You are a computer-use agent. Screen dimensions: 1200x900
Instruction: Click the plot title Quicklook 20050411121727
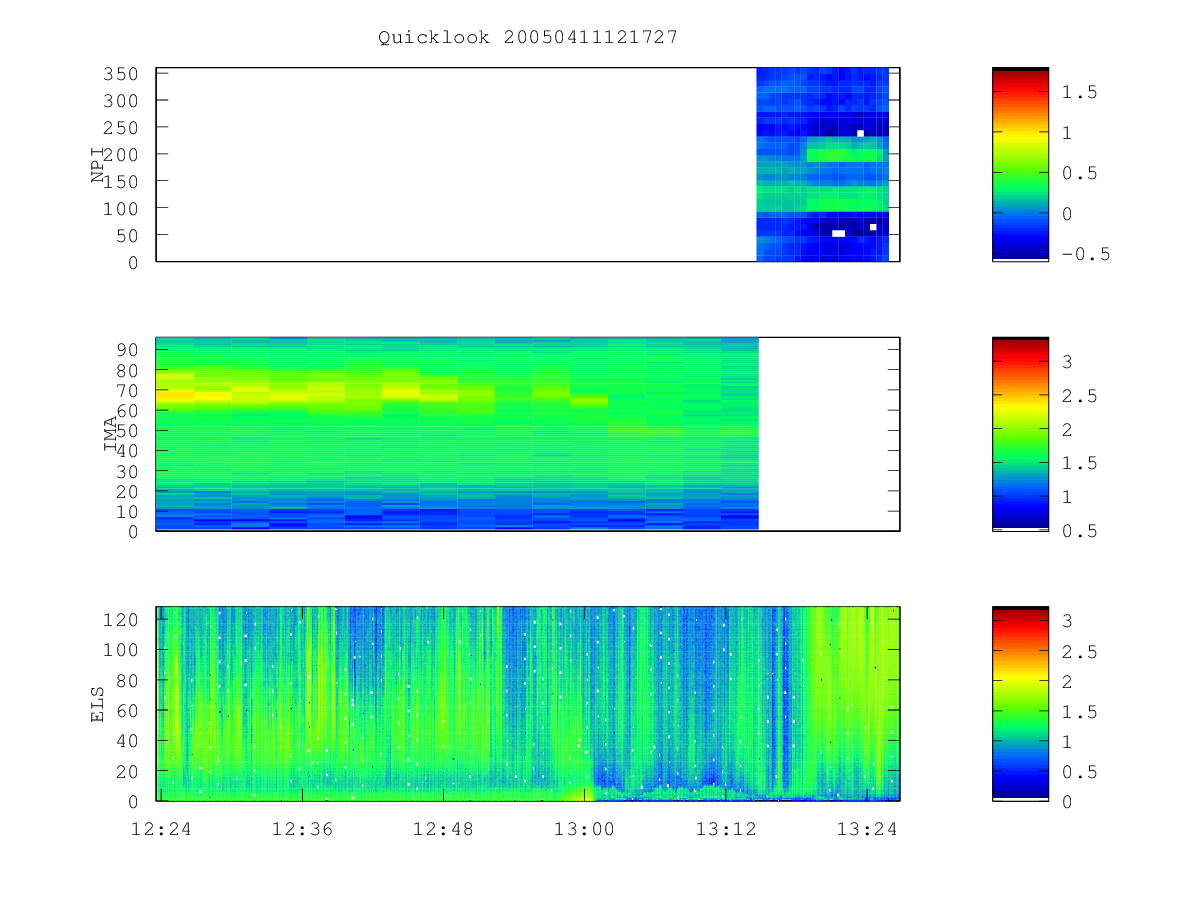[527, 37]
